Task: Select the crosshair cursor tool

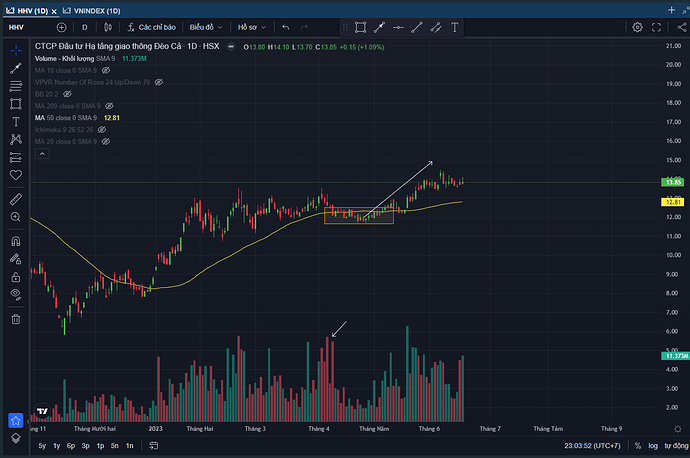Action: click(15, 50)
